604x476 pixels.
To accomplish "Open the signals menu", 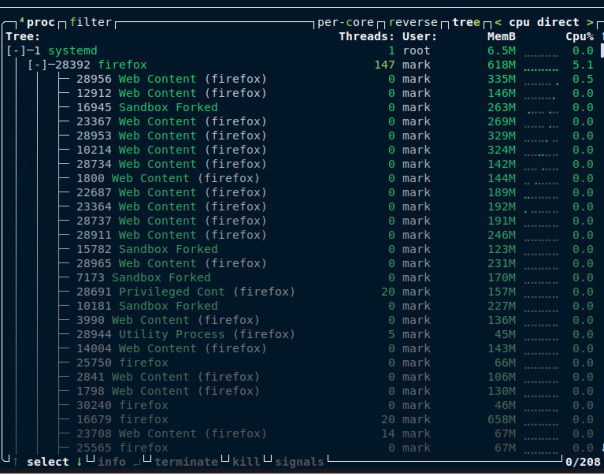I will [x=299, y=461].
